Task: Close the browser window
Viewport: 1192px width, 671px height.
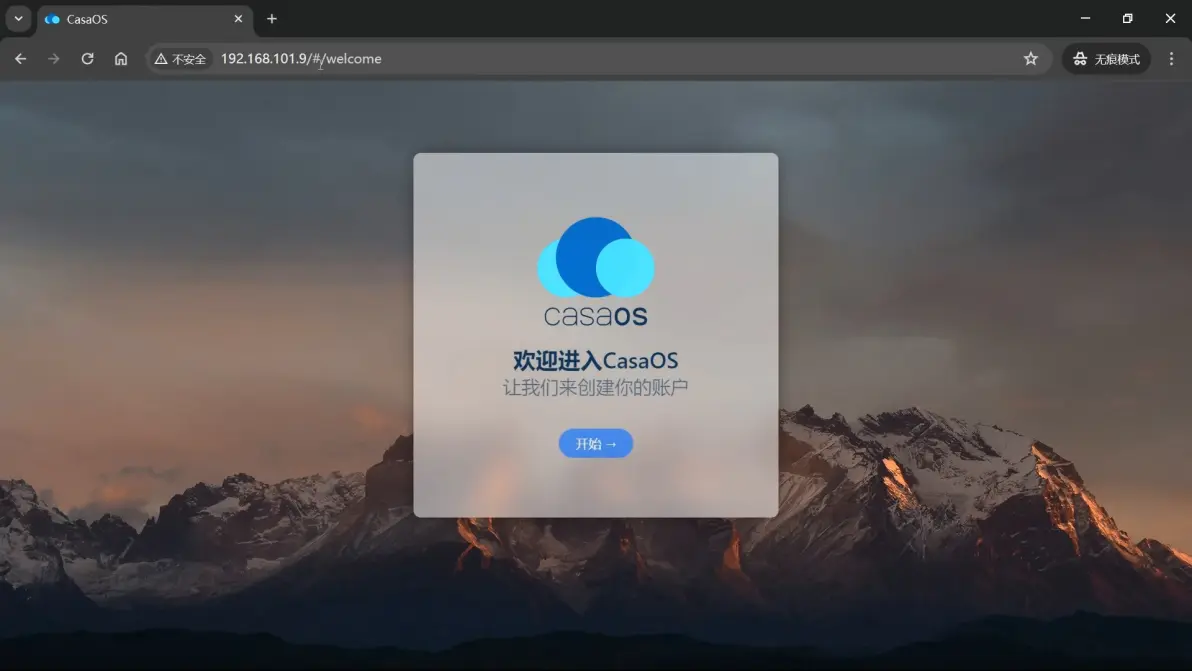Action: [x=1170, y=19]
